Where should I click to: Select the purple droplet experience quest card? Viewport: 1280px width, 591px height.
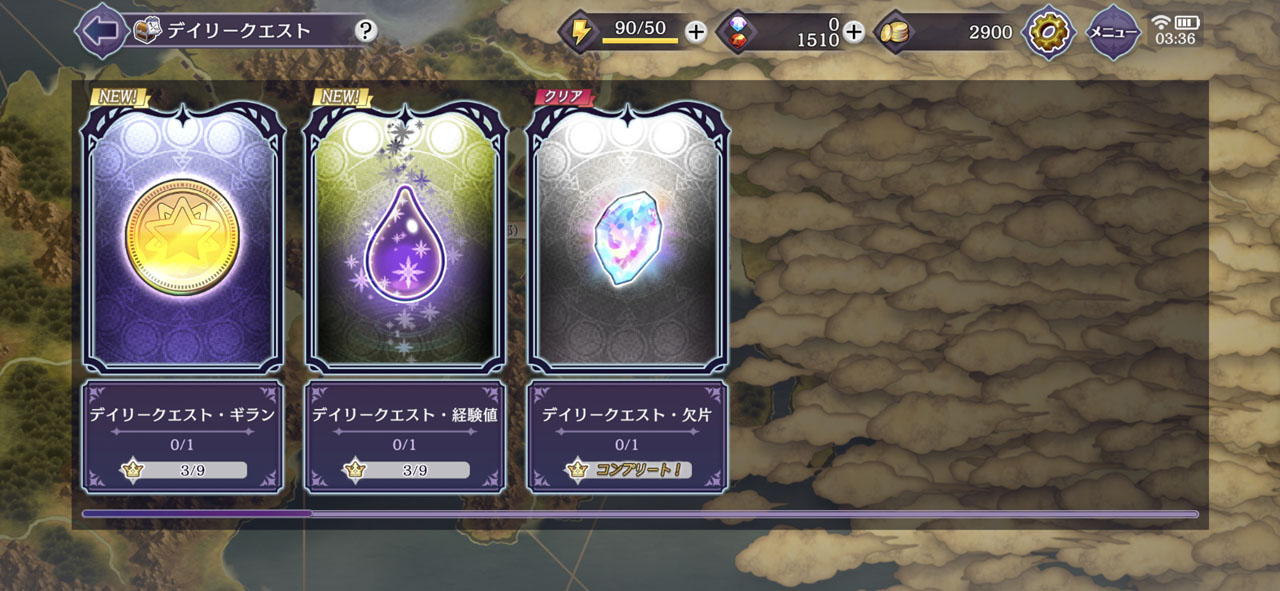405,237
